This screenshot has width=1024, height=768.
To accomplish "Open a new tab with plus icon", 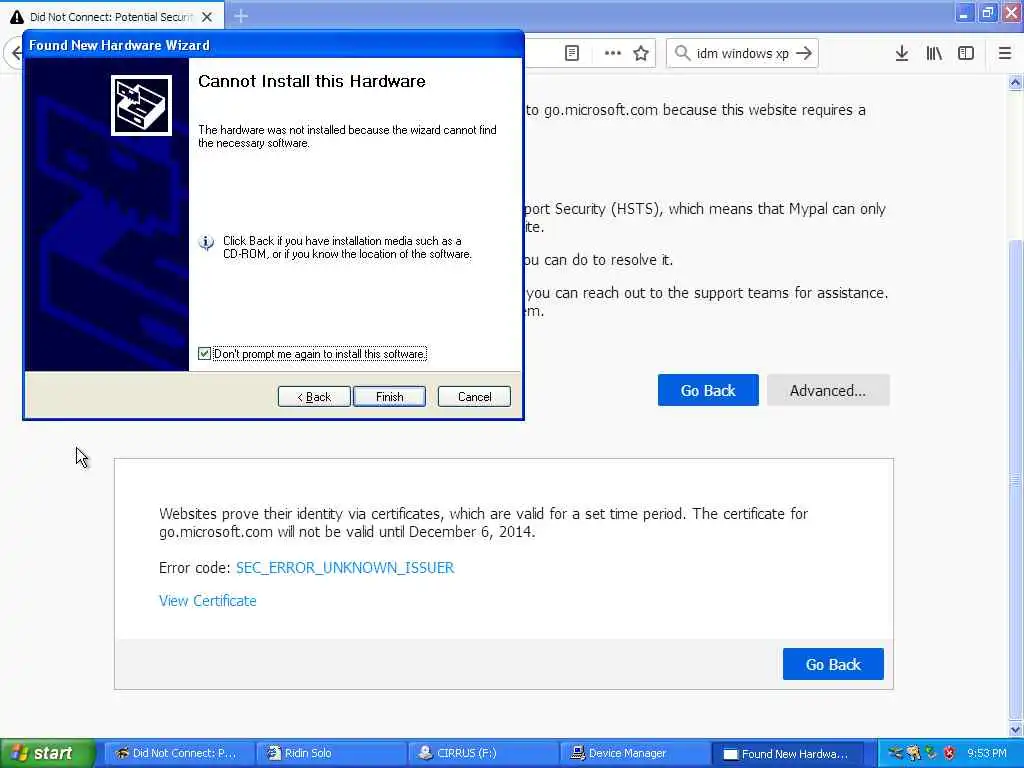I will tap(241, 16).
